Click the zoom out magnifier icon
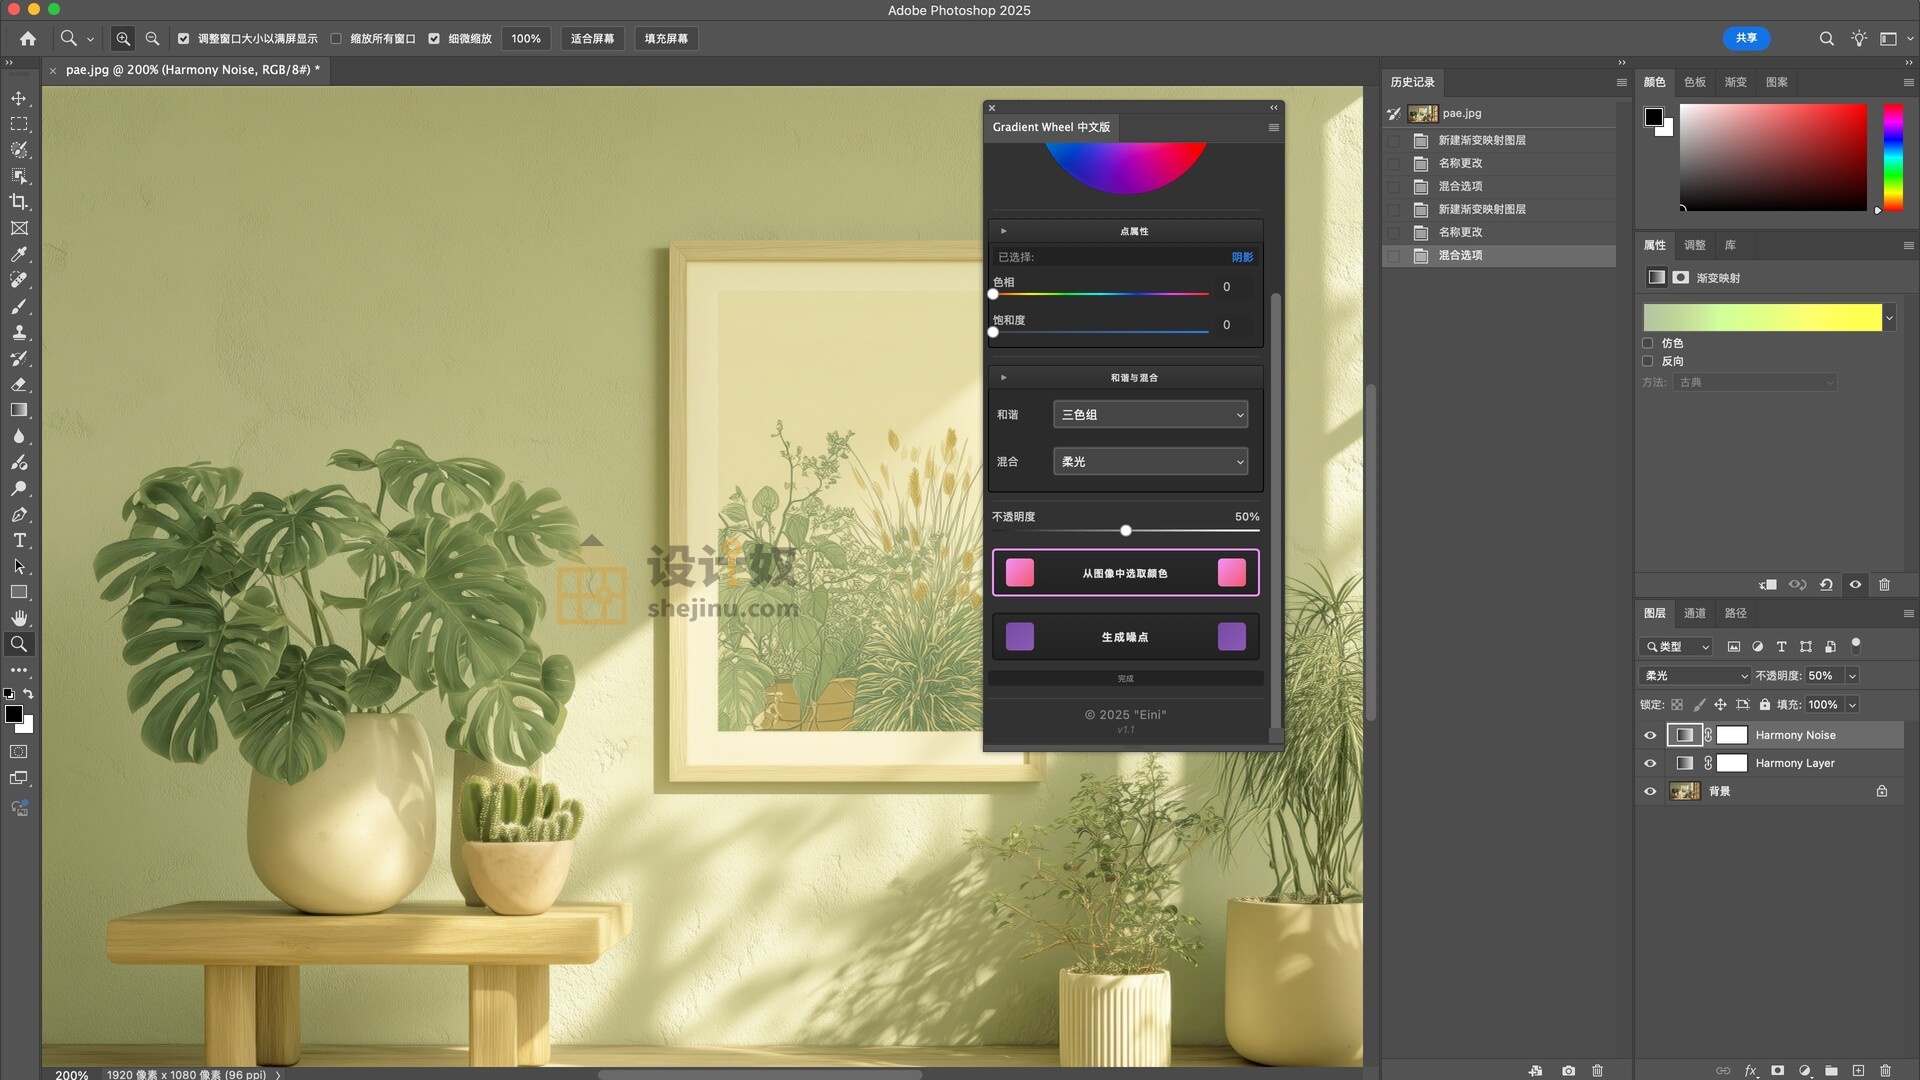 (x=152, y=38)
